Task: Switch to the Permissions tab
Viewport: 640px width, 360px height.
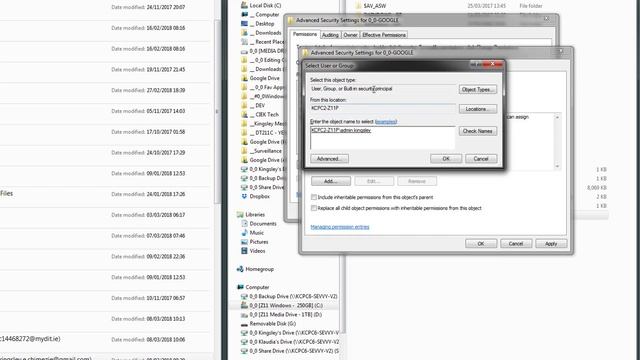Action: [x=305, y=34]
